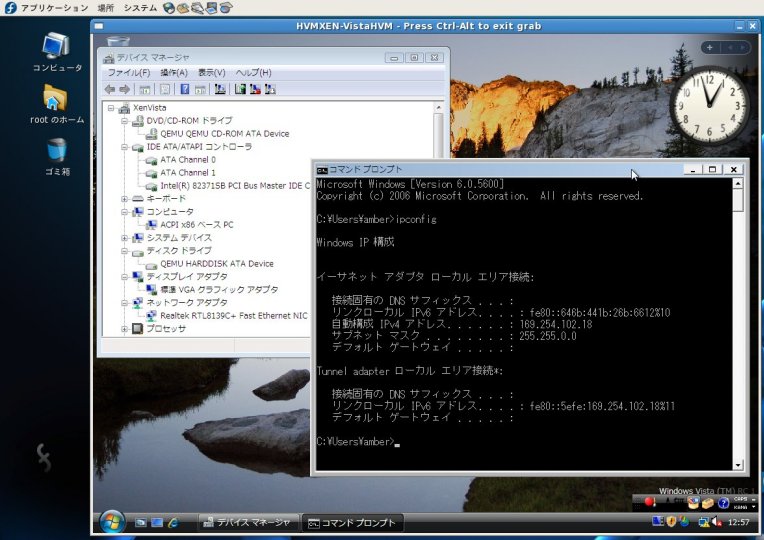The height and width of the screenshot is (540, 764).
Task: Open the GNOME アプリケーション menu
Action: coord(53,7)
